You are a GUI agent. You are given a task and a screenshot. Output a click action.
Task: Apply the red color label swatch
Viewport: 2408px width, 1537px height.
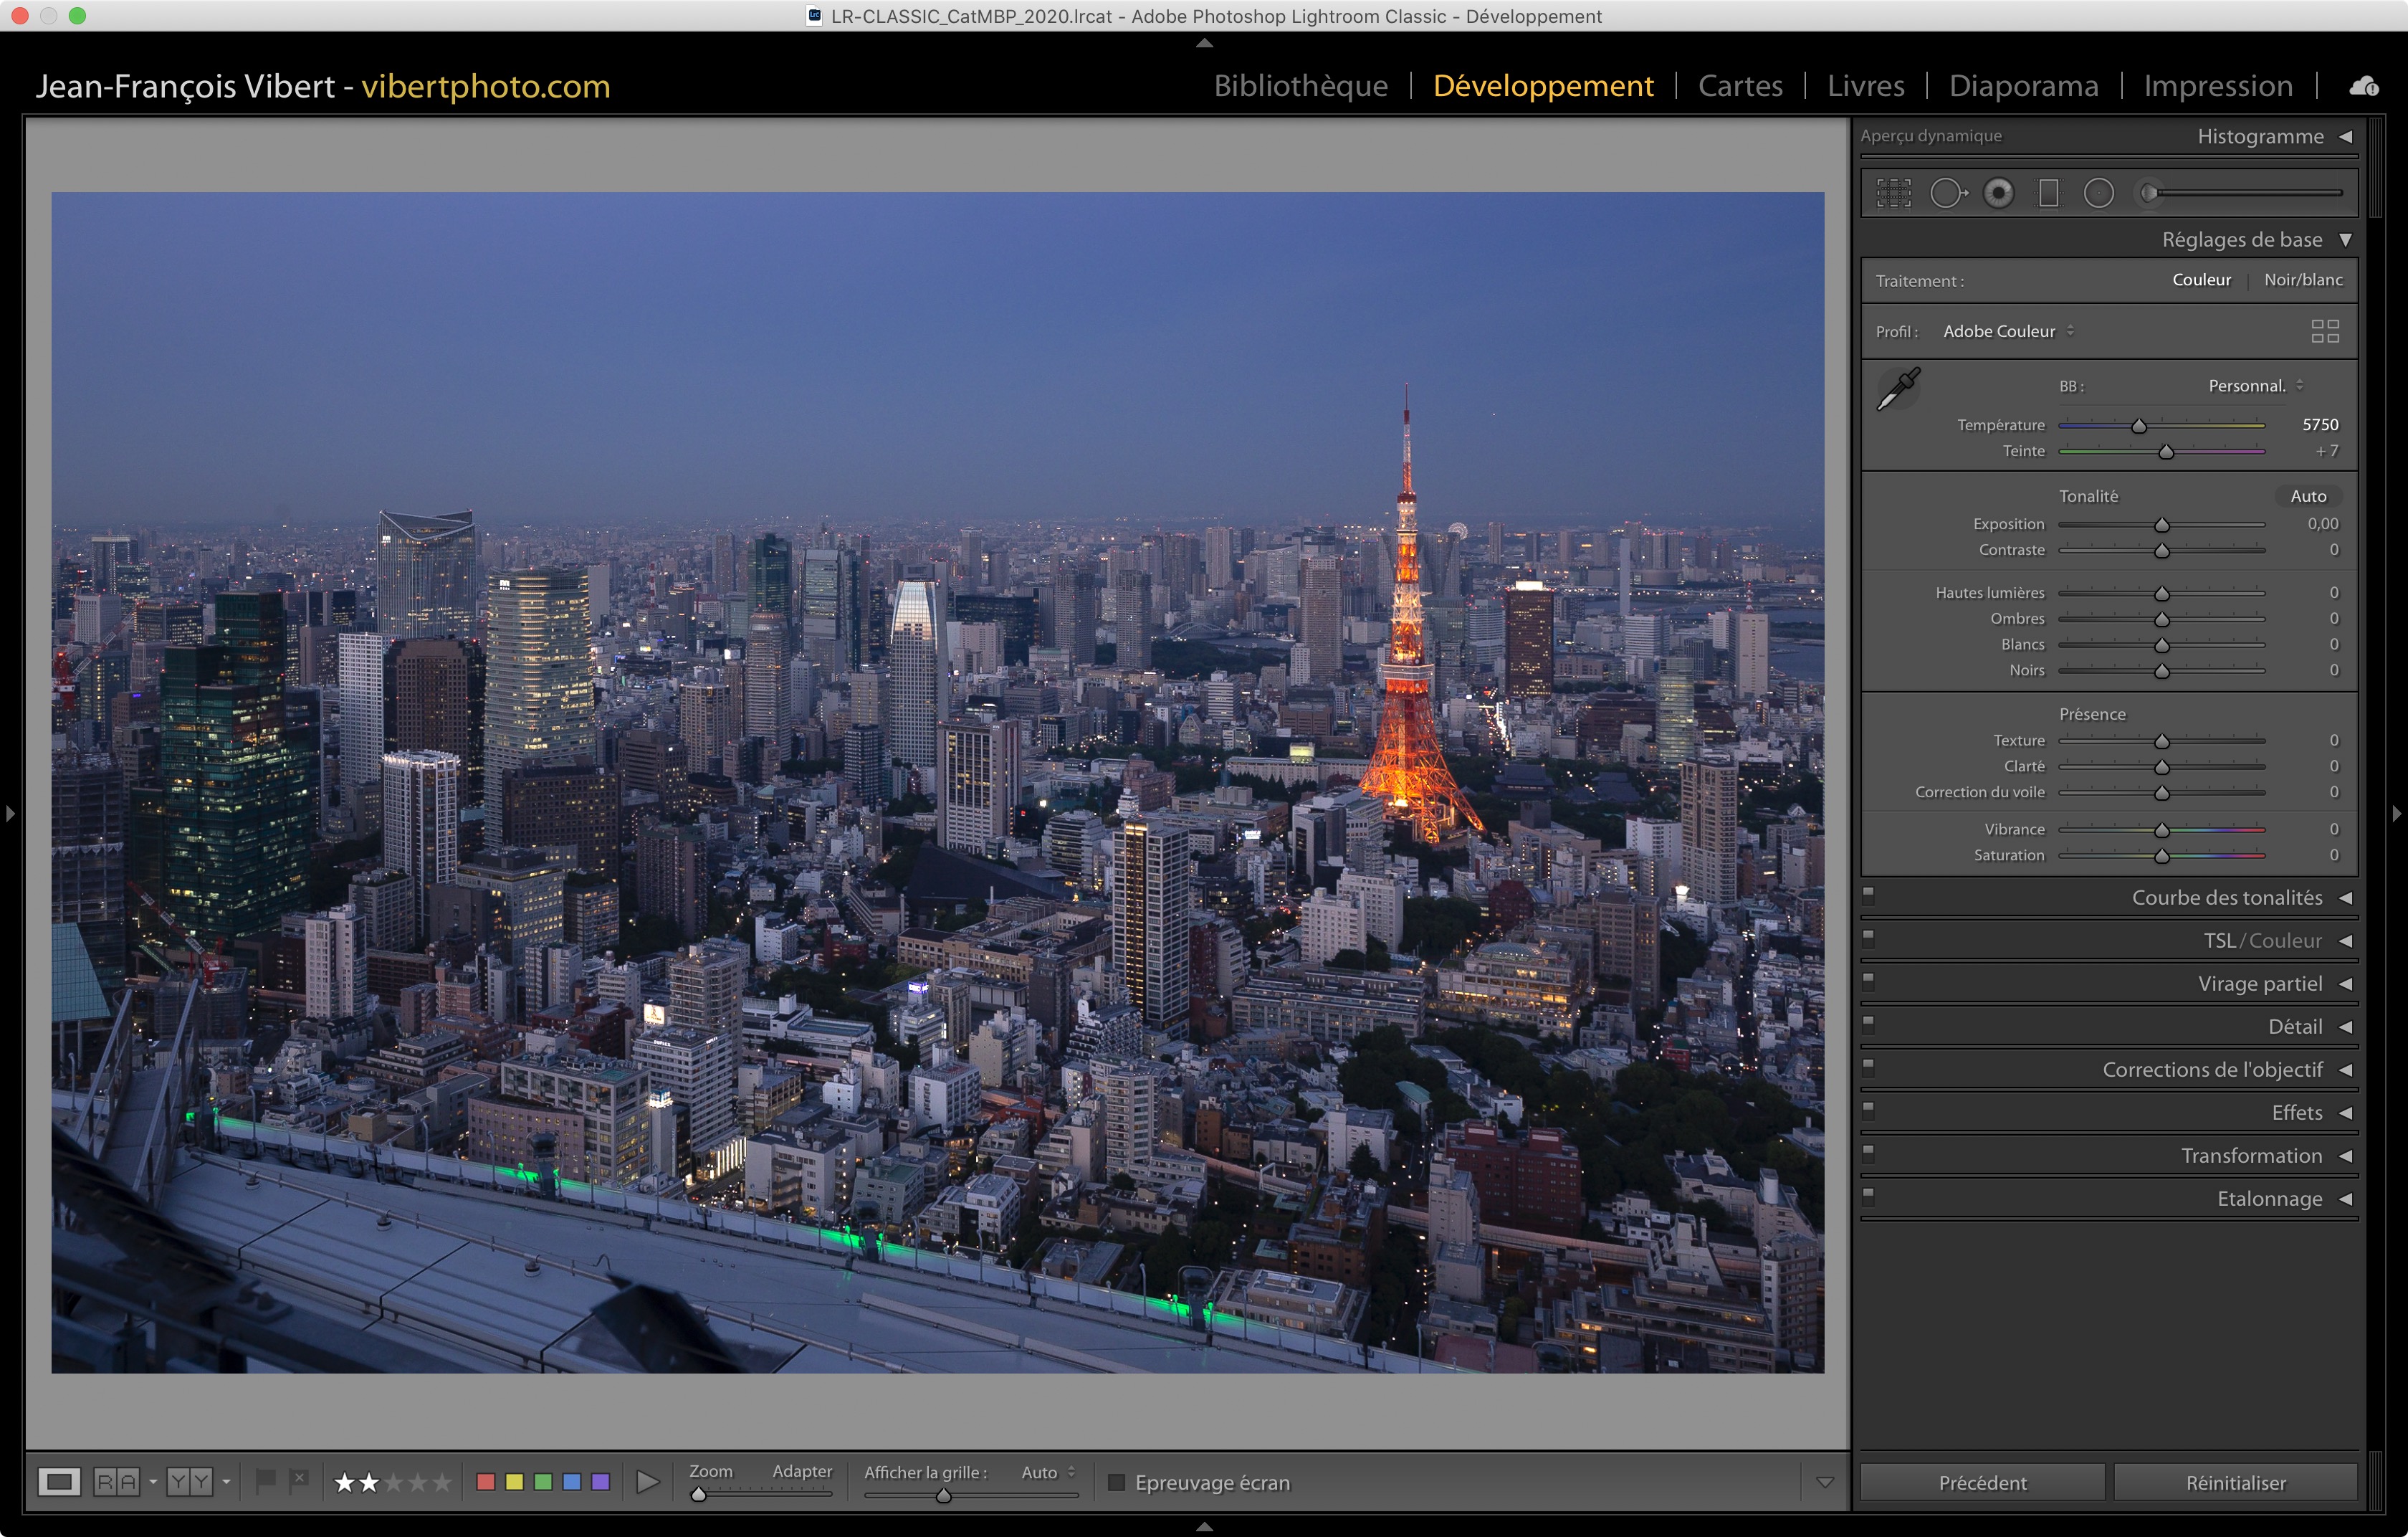tap(486, 1482)
